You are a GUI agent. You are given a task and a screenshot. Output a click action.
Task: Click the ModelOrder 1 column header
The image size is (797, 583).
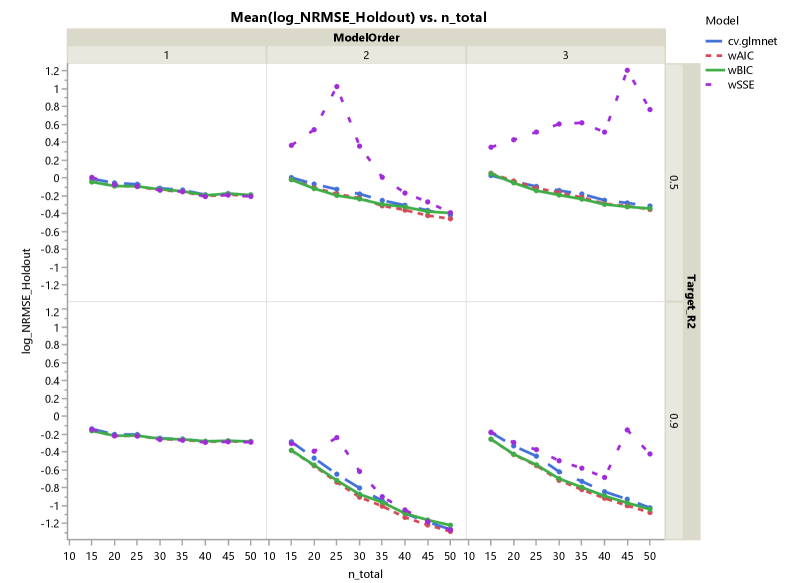166,55
